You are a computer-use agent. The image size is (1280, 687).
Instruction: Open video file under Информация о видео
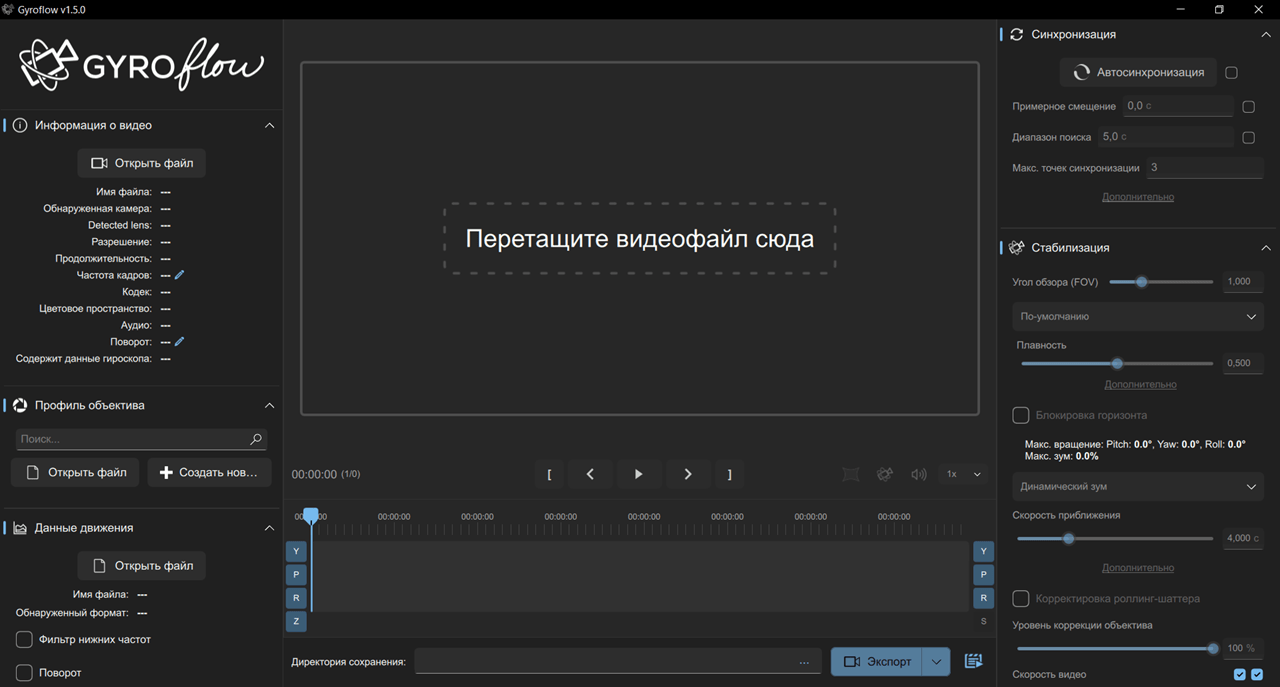pos(142,163)
